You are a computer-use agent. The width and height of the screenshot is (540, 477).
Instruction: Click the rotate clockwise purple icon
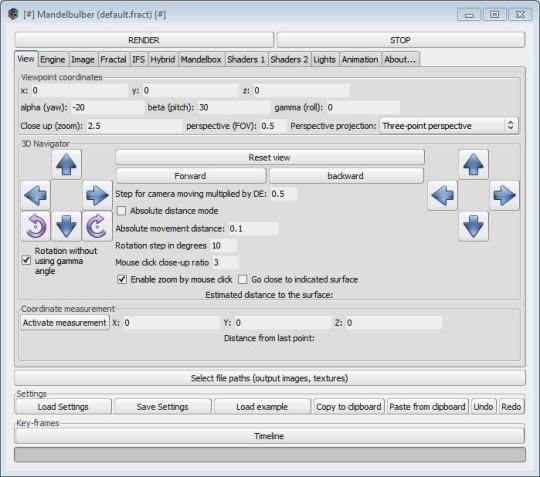click(x=97, y=226)
